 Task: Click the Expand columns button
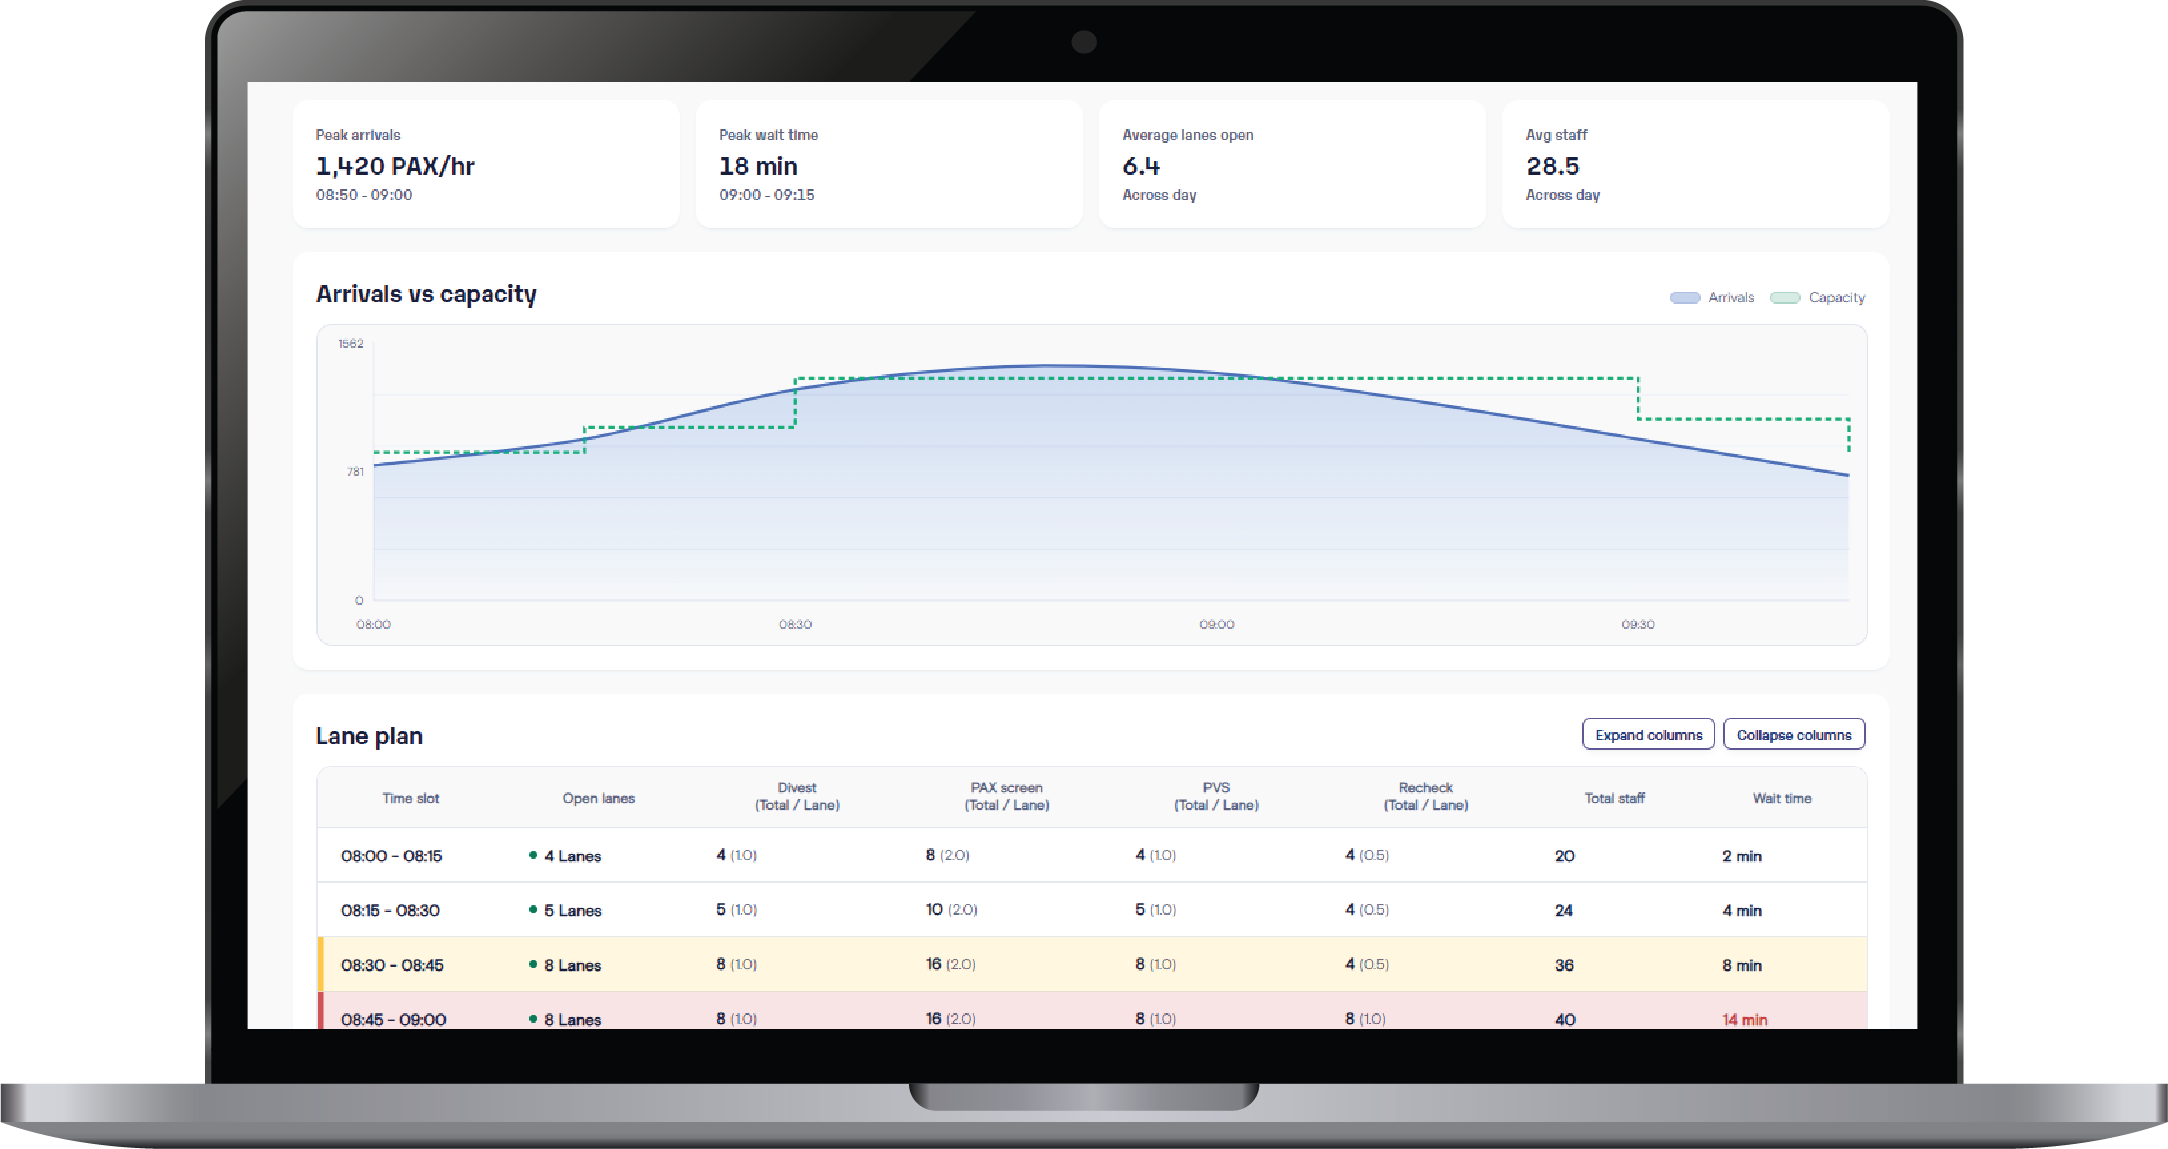(1648, 734)
